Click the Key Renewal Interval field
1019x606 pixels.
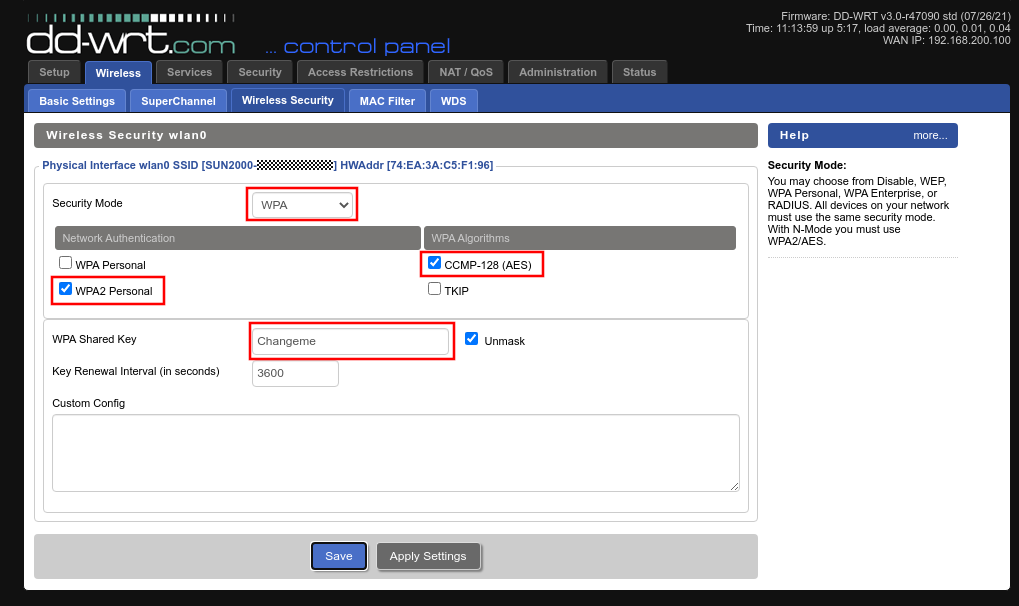pyautogui.click(x=295, y=373)
